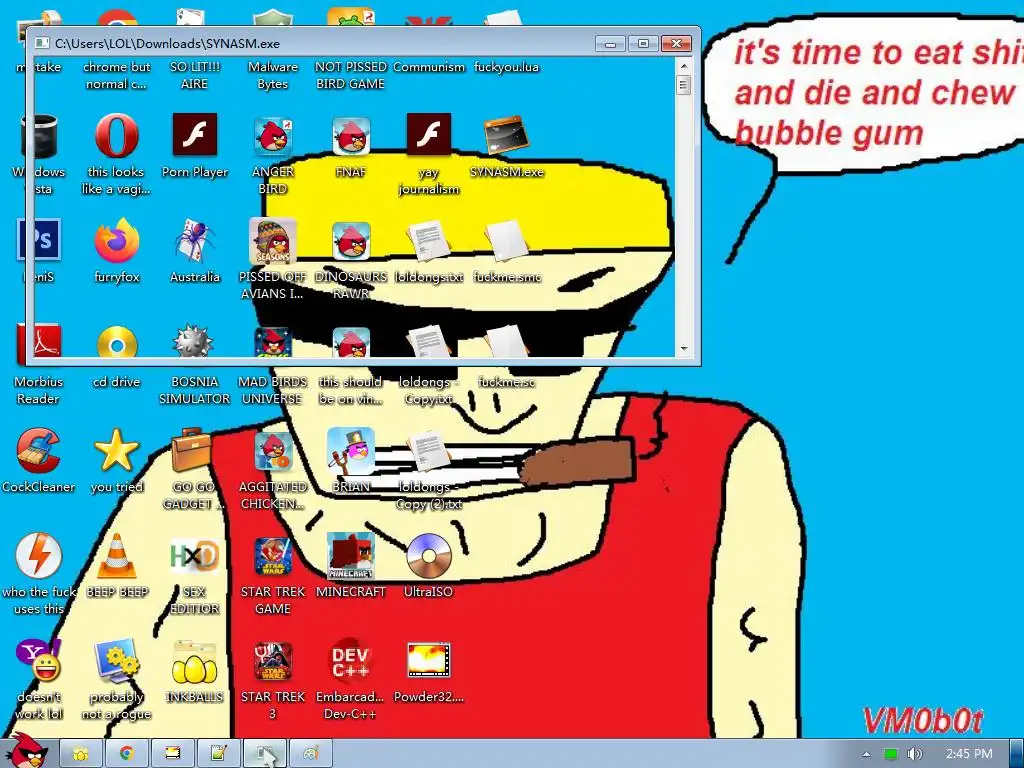This screenshot has height=768, width=1024.
Task: Open the volume speaker tray icon
Action: coord(915,754)
